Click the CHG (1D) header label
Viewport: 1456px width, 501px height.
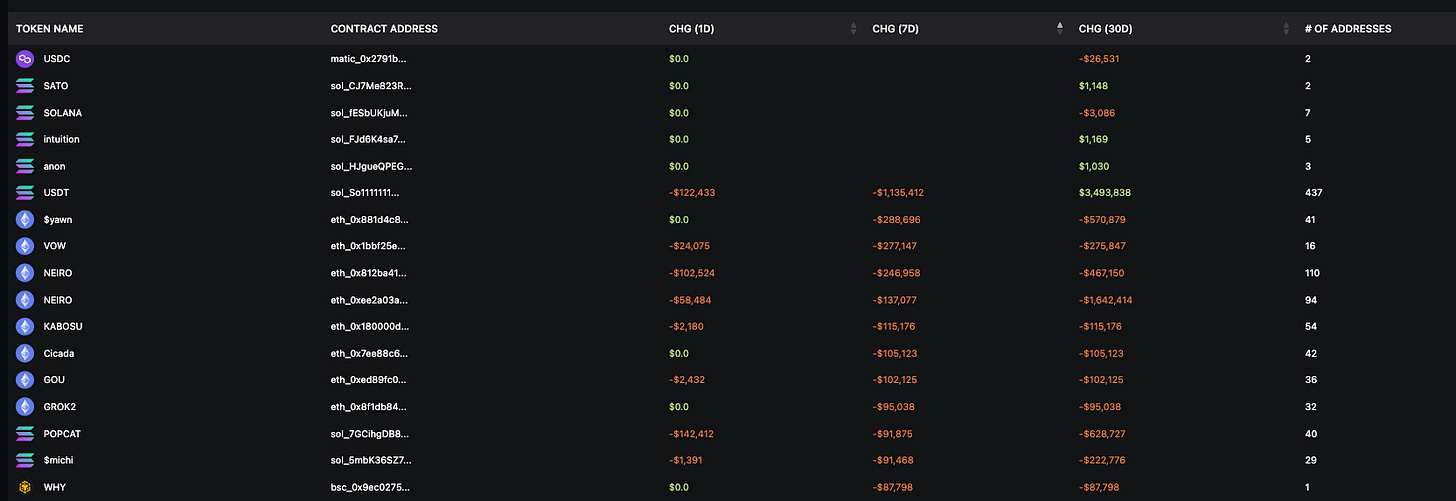(x=691, y=29)
